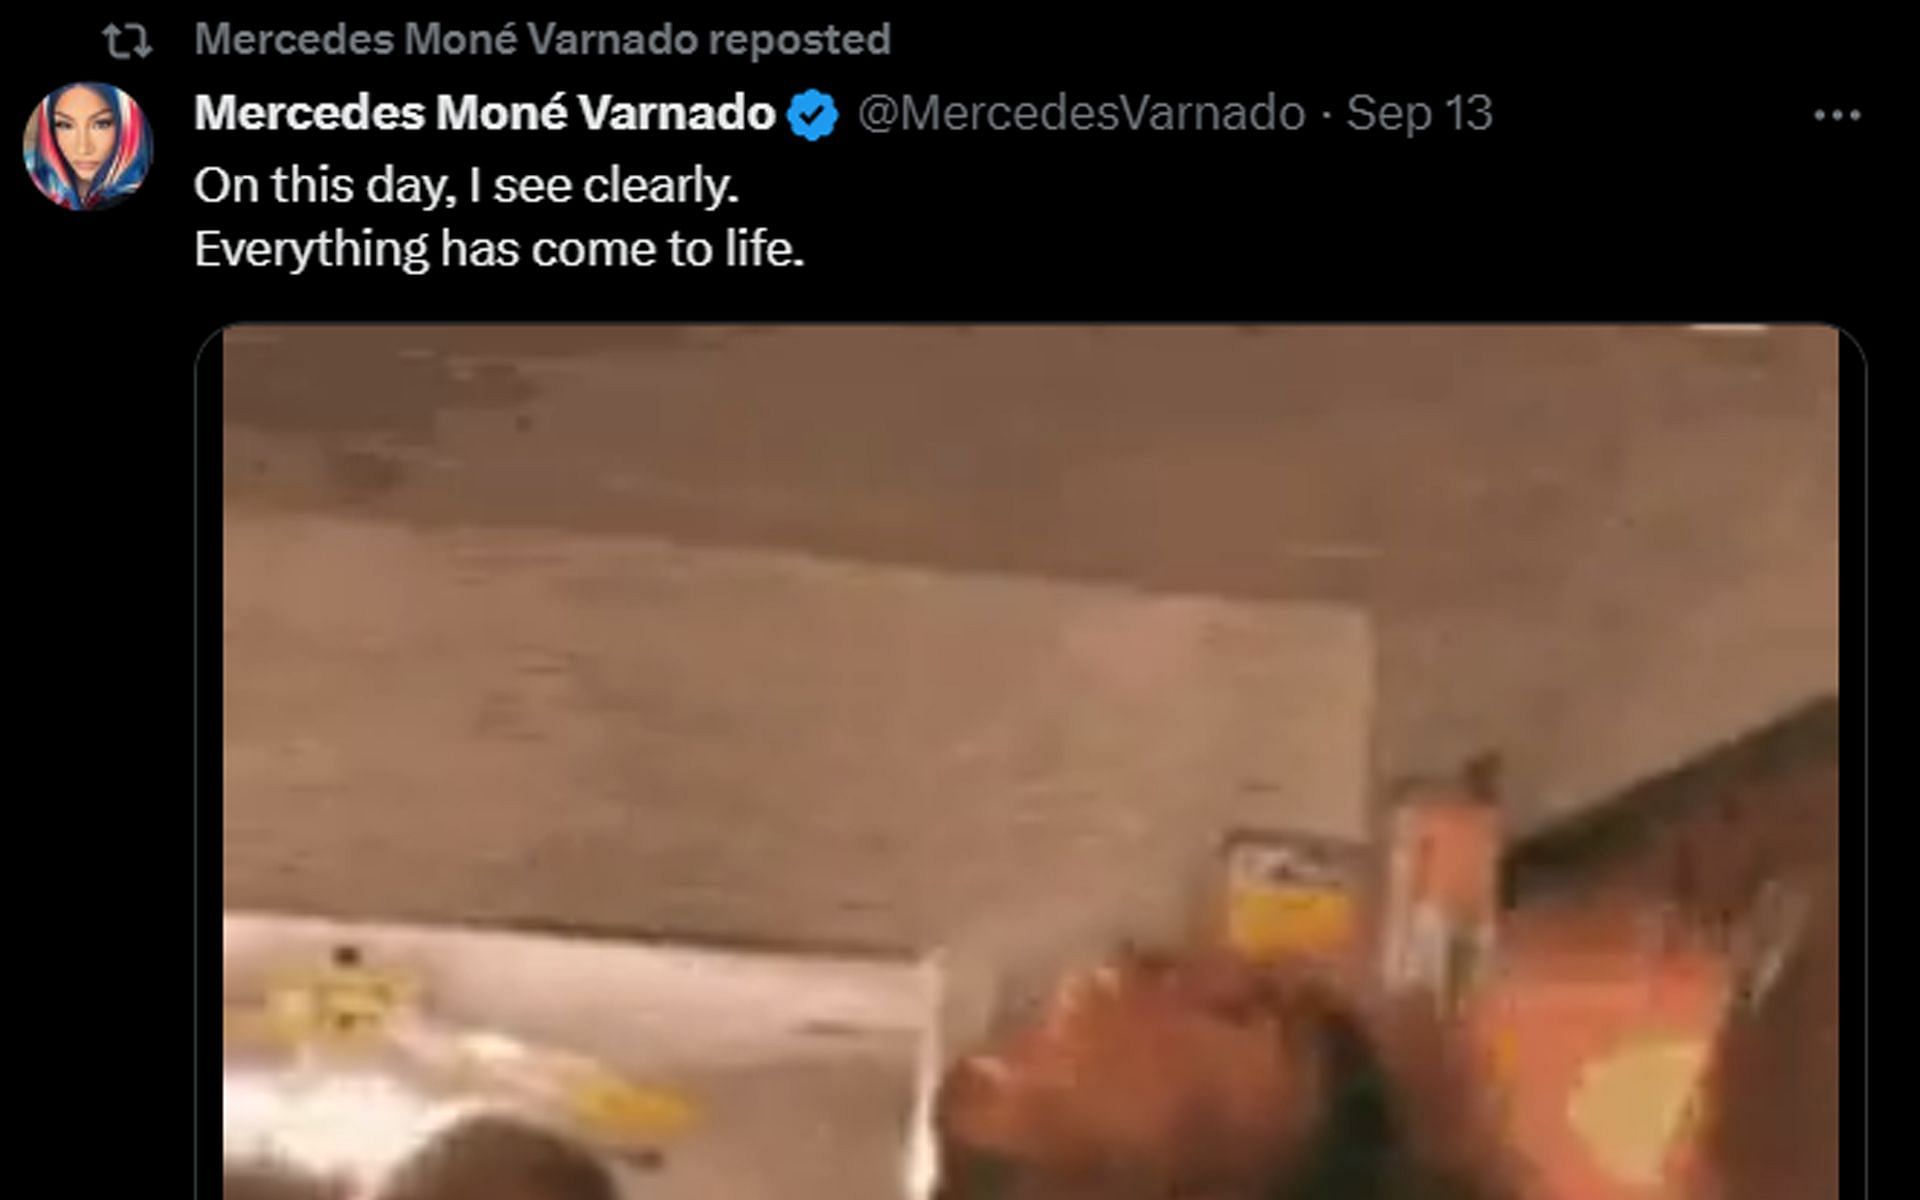Play the embedded video in the tweet
This screenshot has height=1200, width=1920.
[1030, 762]
